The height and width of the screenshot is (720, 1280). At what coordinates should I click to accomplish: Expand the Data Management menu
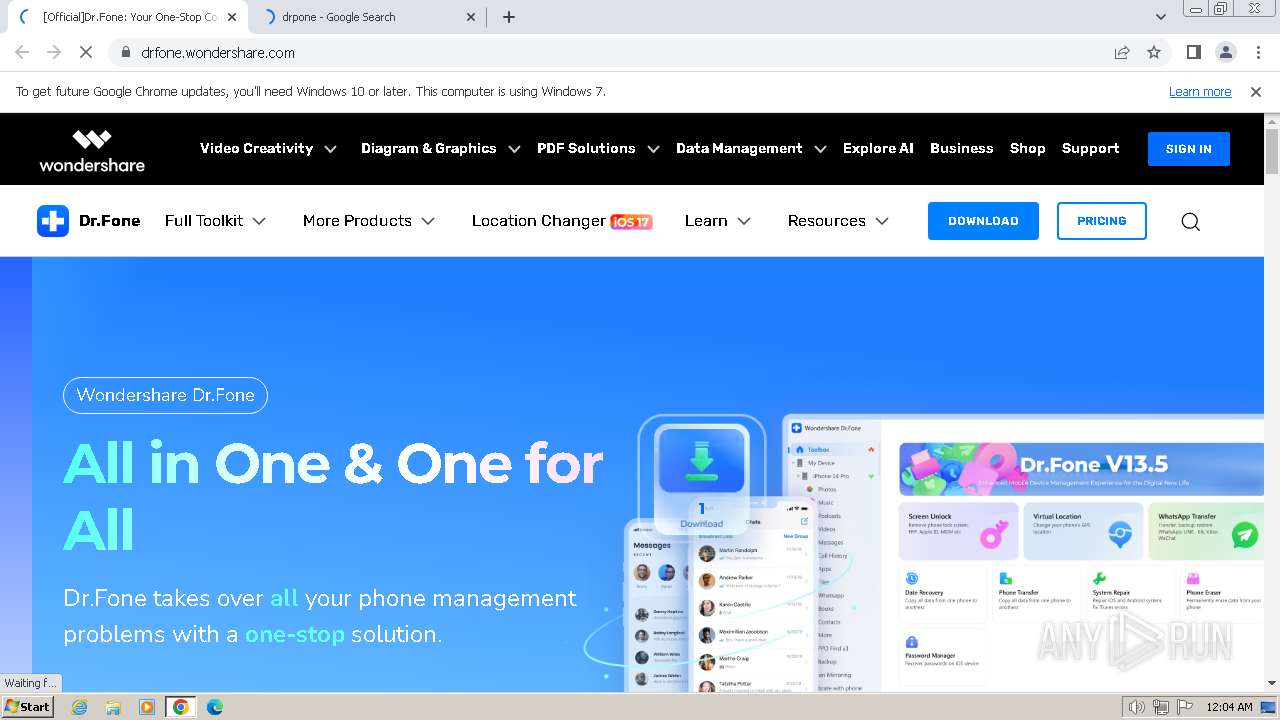pyautogui.click(x=751, y=148)
